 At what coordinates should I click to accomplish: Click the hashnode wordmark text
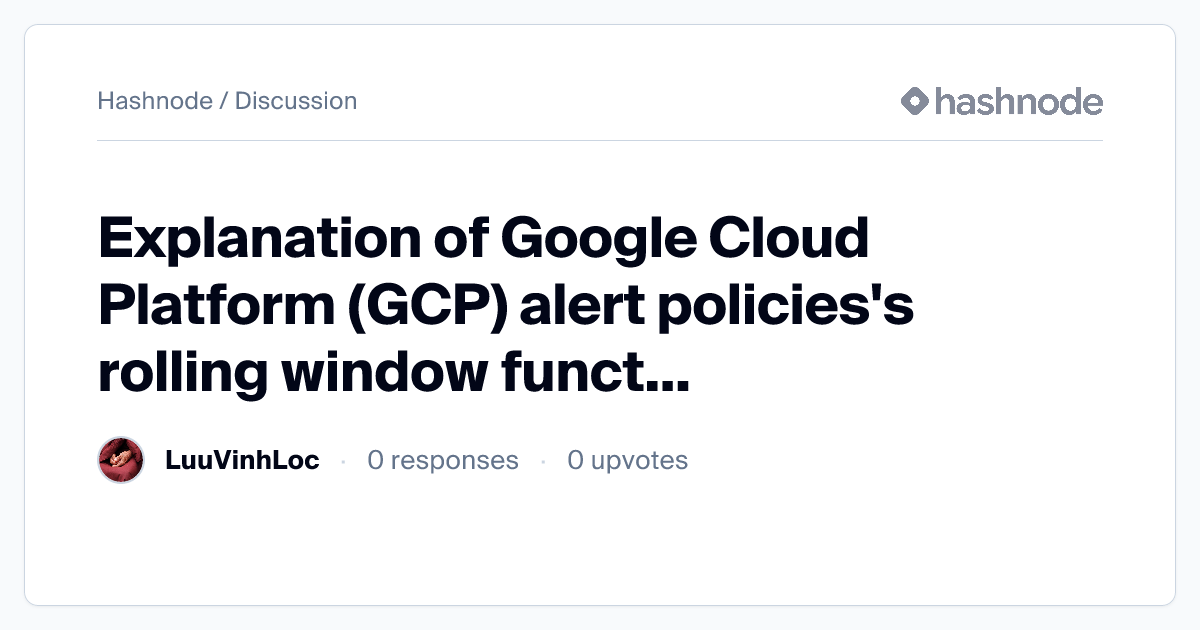(x=1019, y=101)
